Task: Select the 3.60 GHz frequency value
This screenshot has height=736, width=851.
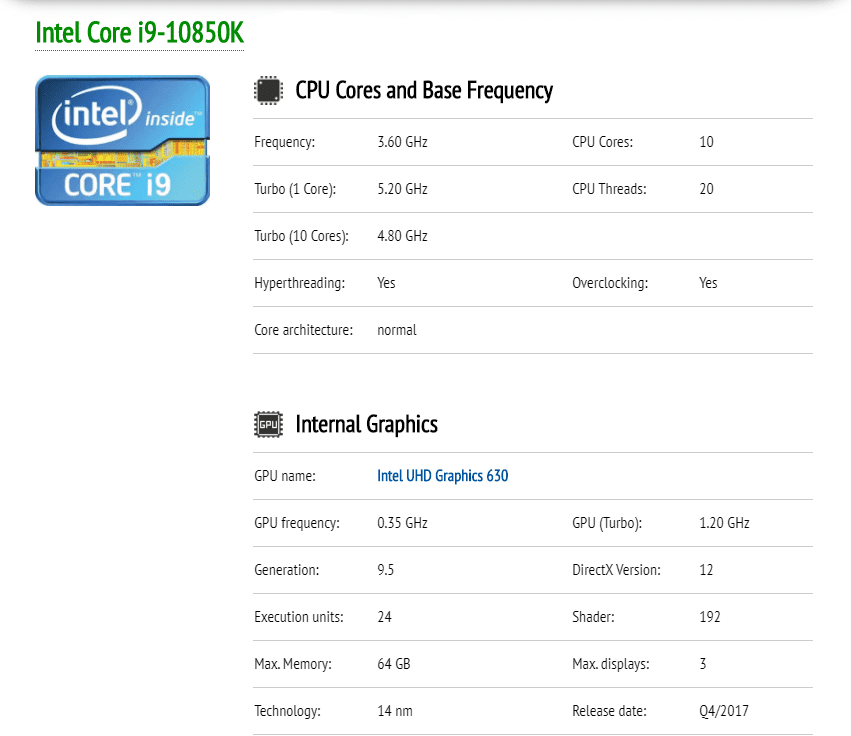Action: click(x=402, y=142)
